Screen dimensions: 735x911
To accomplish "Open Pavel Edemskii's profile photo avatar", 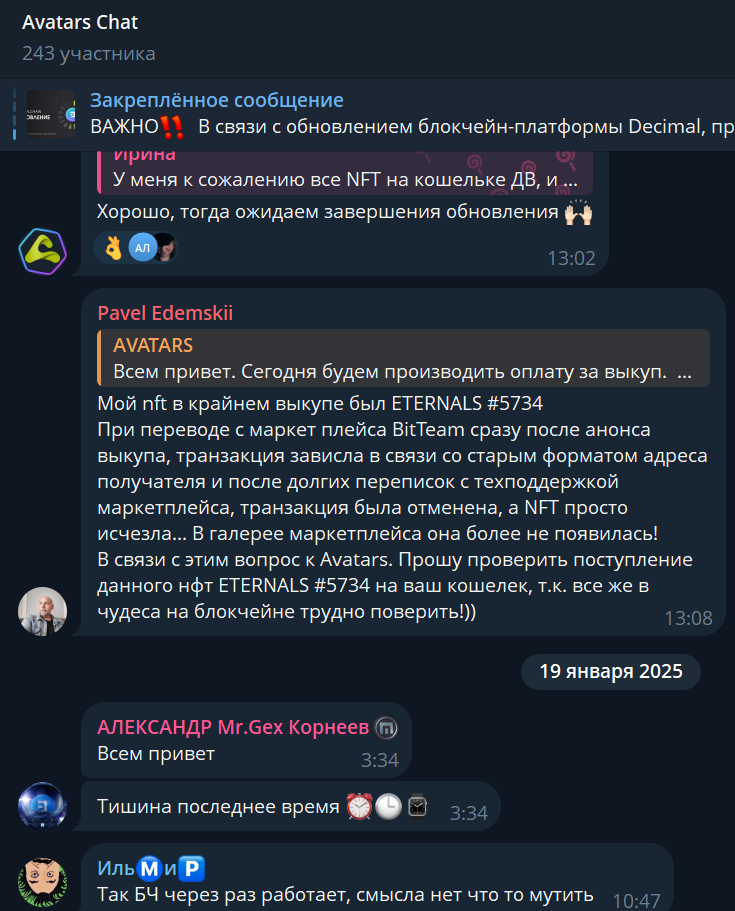I will 42,611.
